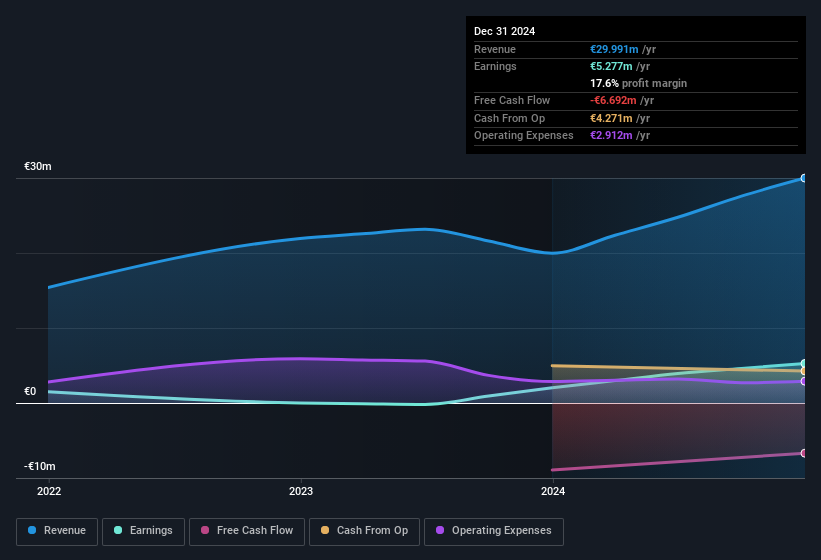This screenshot has width=821, height=560.
Task: Toggle the Operating Expenses legend button
Action: click(493, 531)
